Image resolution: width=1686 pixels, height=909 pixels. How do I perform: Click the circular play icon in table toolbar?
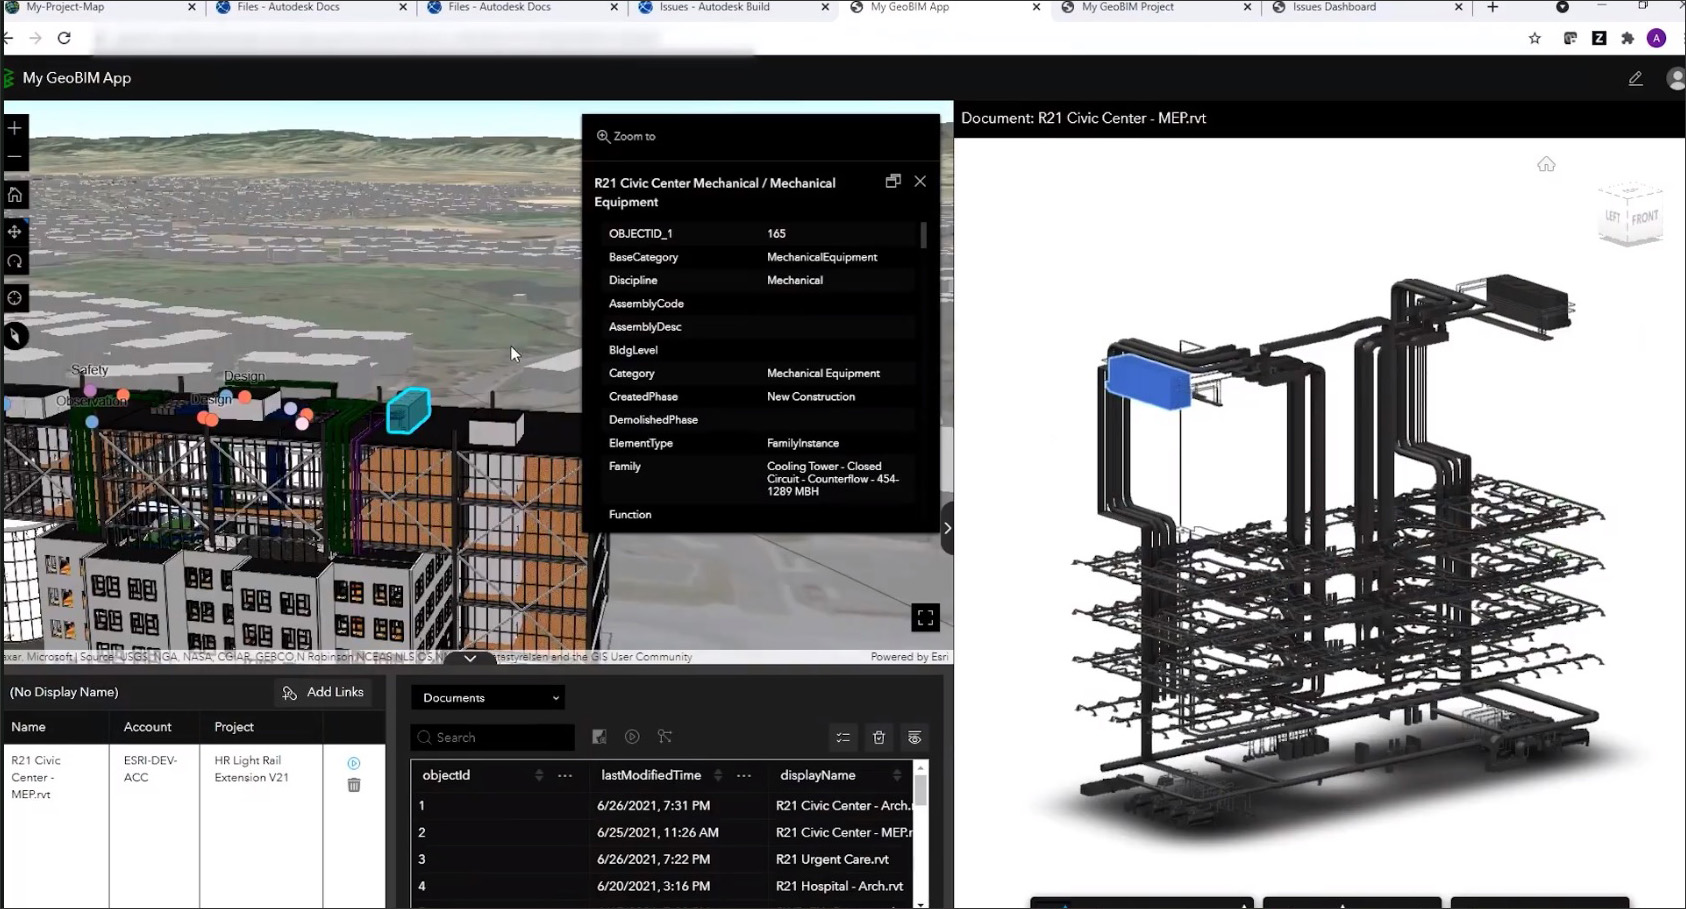(x=632, y=737)
